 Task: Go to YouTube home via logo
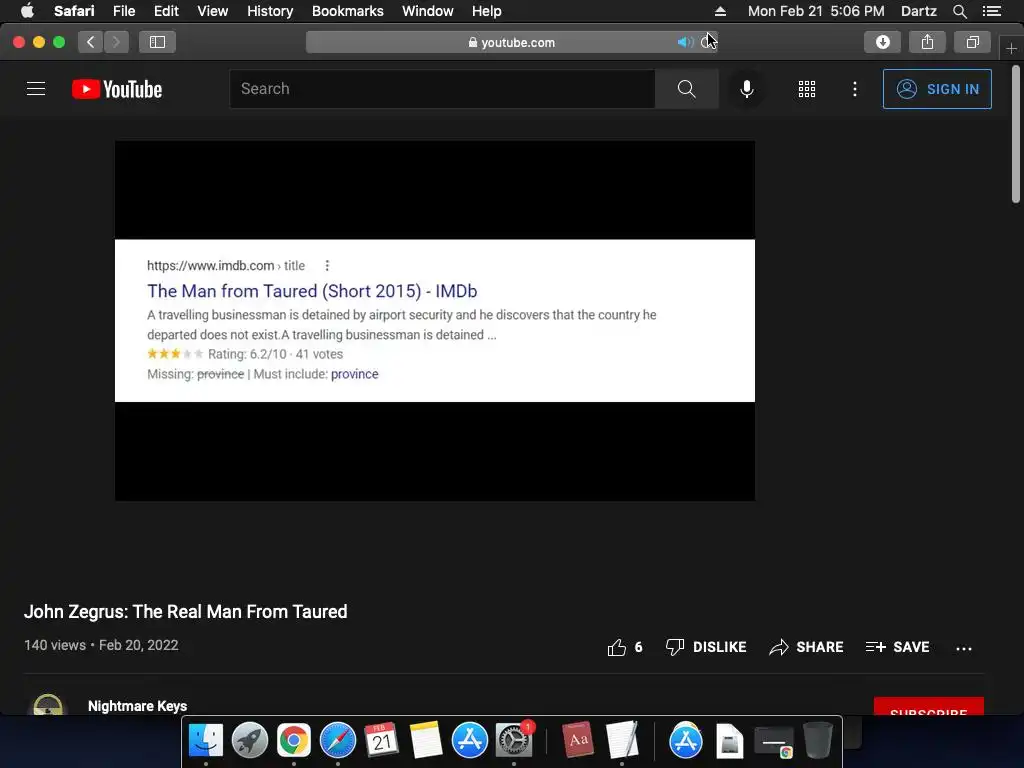coord(117,89)
